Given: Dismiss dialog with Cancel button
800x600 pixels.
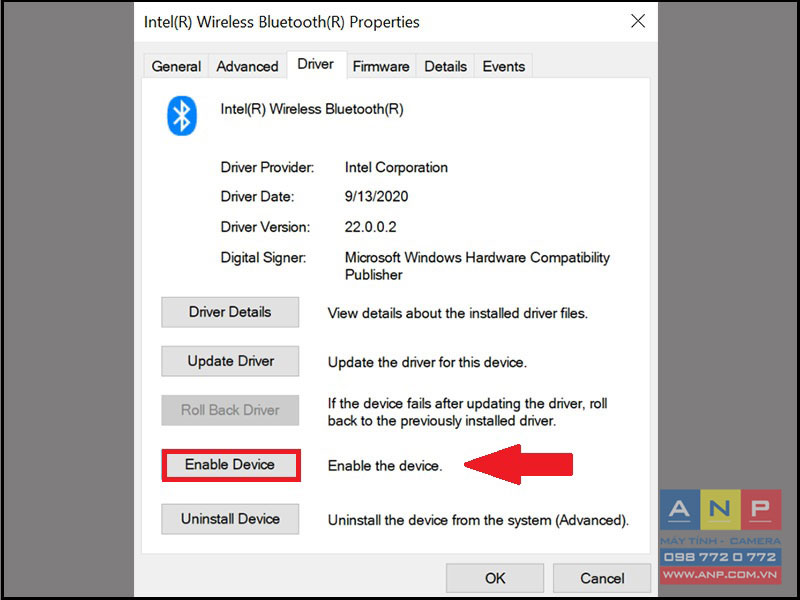Looking at the screenshot, I should [x=602, y=578].
